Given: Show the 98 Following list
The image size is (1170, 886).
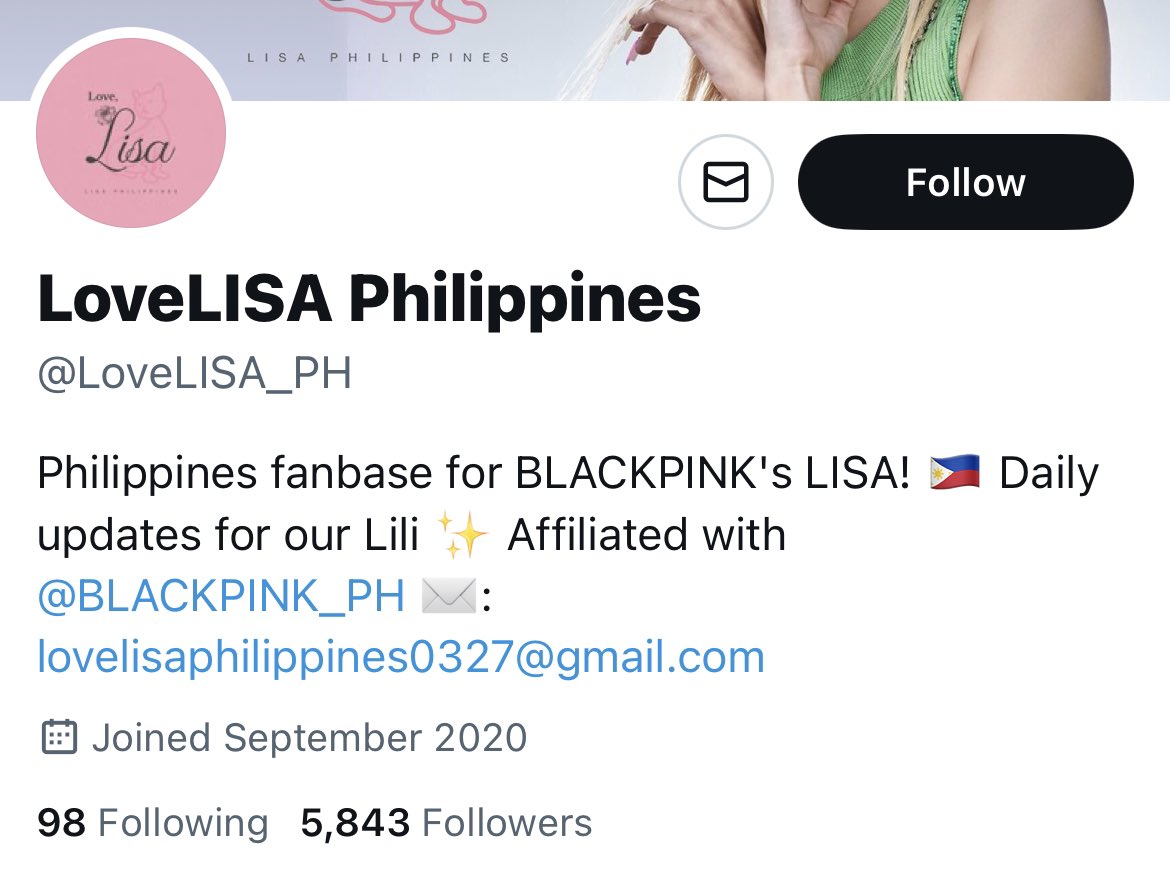Looking at the screenshot, I should tap(153, 823).
